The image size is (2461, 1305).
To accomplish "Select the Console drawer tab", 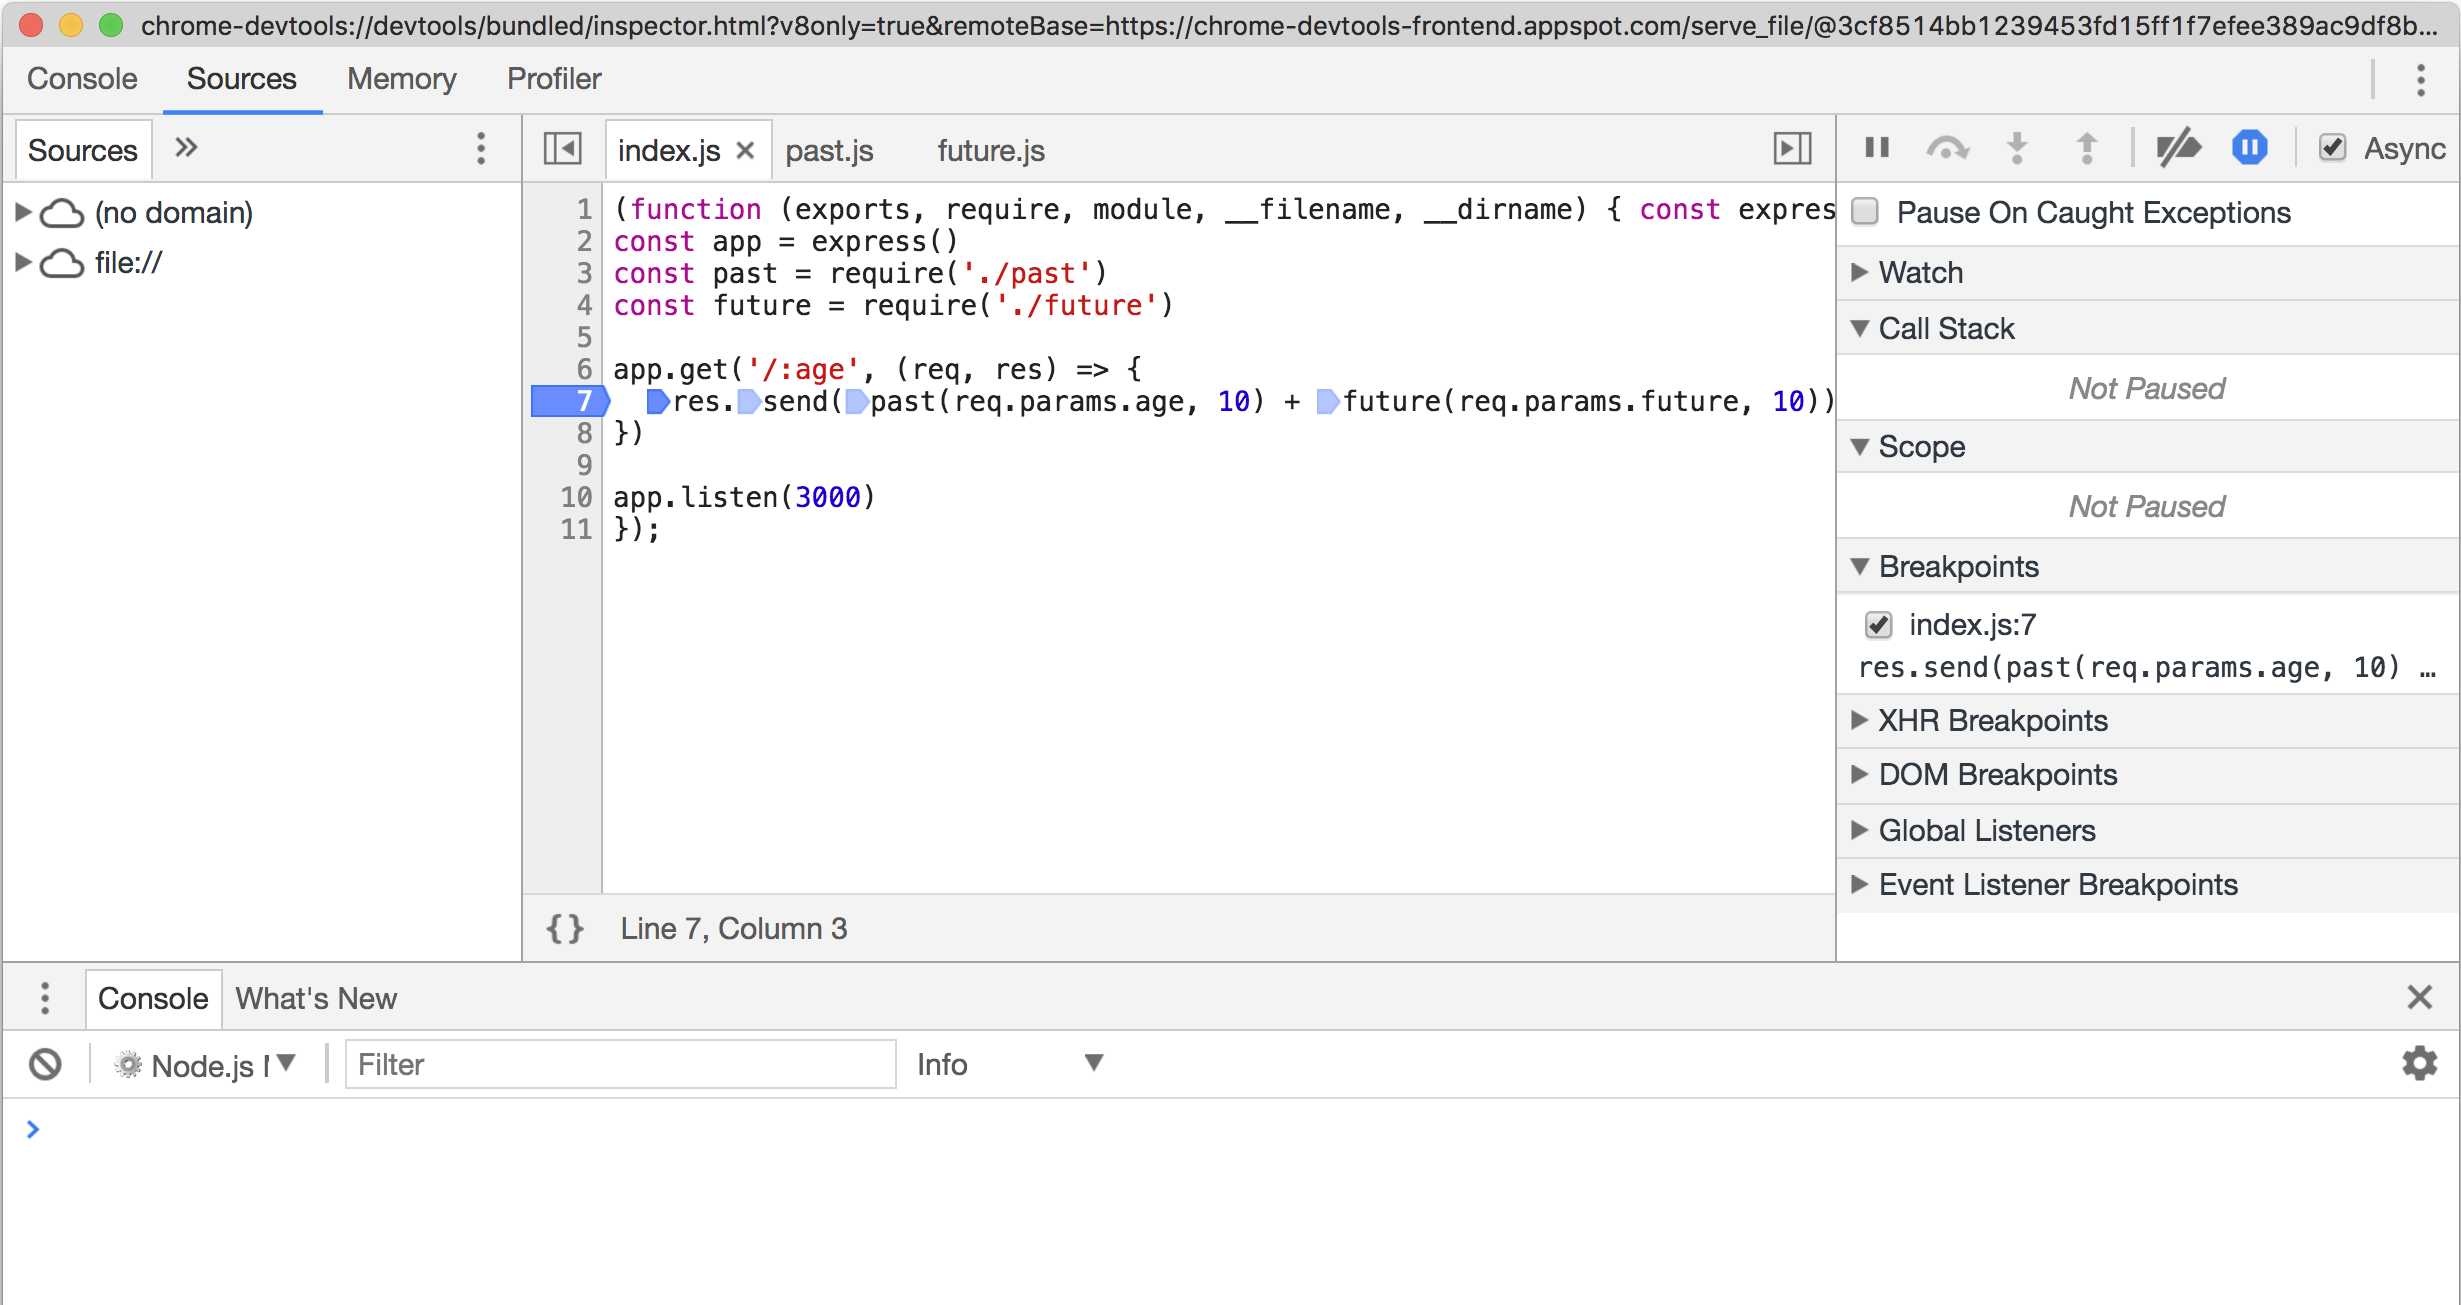I will click(x=153, y=998).
